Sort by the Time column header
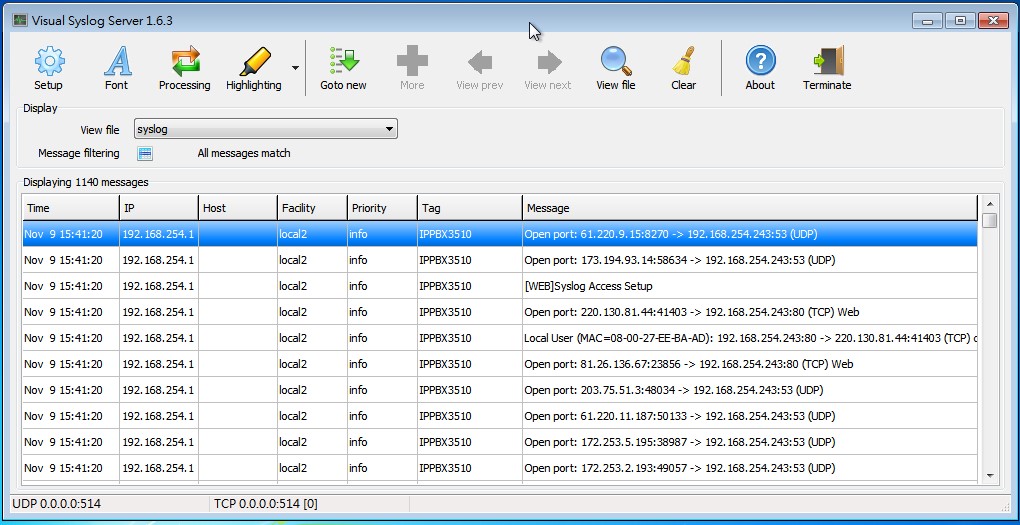The image size is (1020, 525). 70,208
